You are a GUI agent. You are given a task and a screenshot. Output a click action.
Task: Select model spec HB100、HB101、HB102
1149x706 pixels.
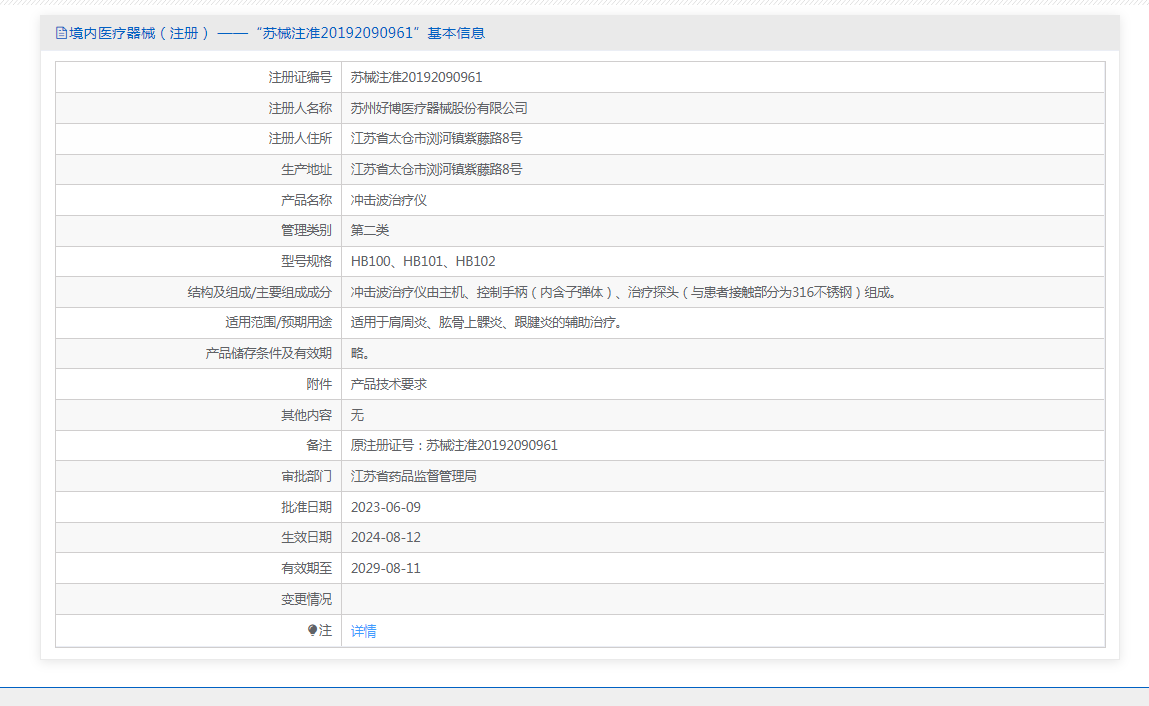tap(423, 261)
